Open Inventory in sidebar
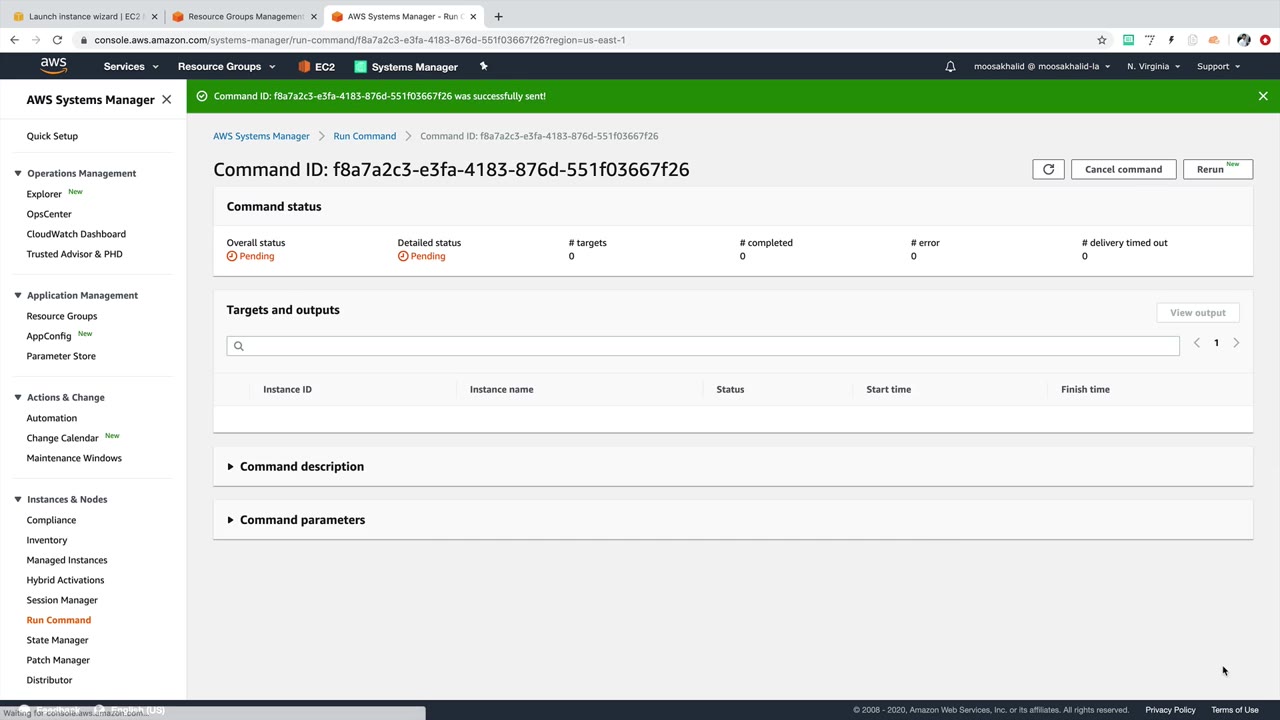The height and width of the screenshot is (720, 1280). point(47,540)
